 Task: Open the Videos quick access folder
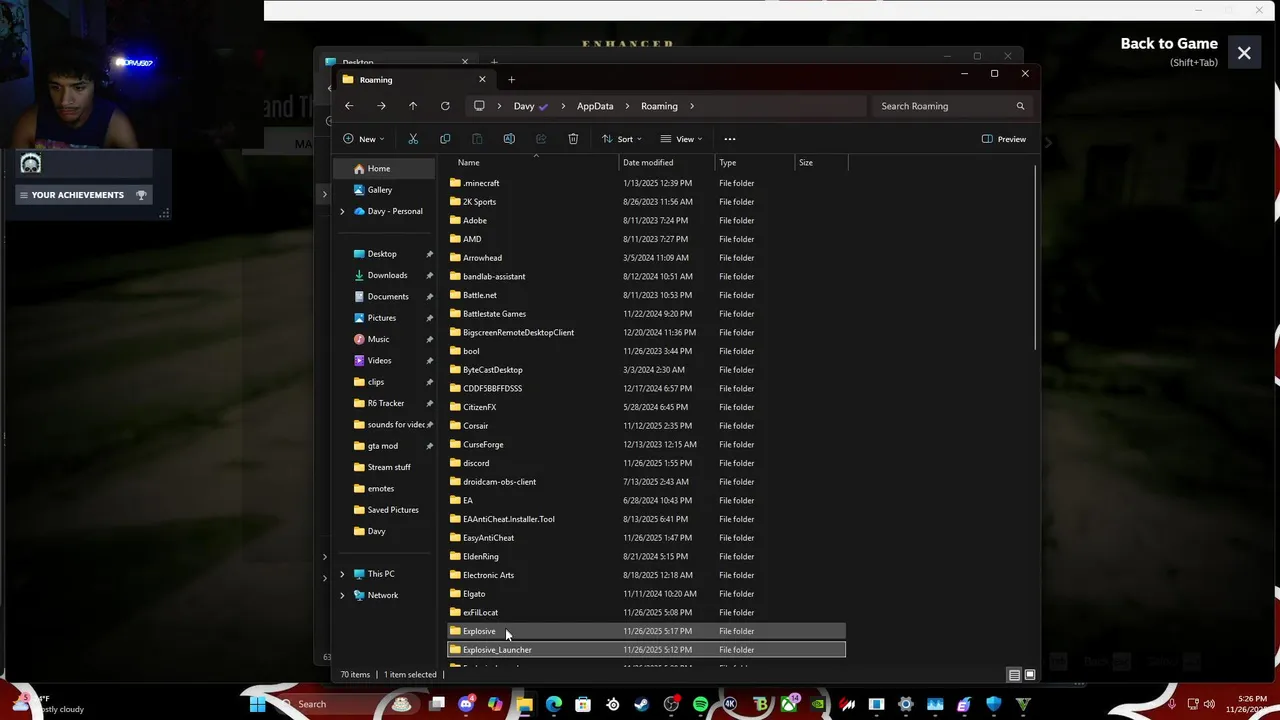(379, 360)
